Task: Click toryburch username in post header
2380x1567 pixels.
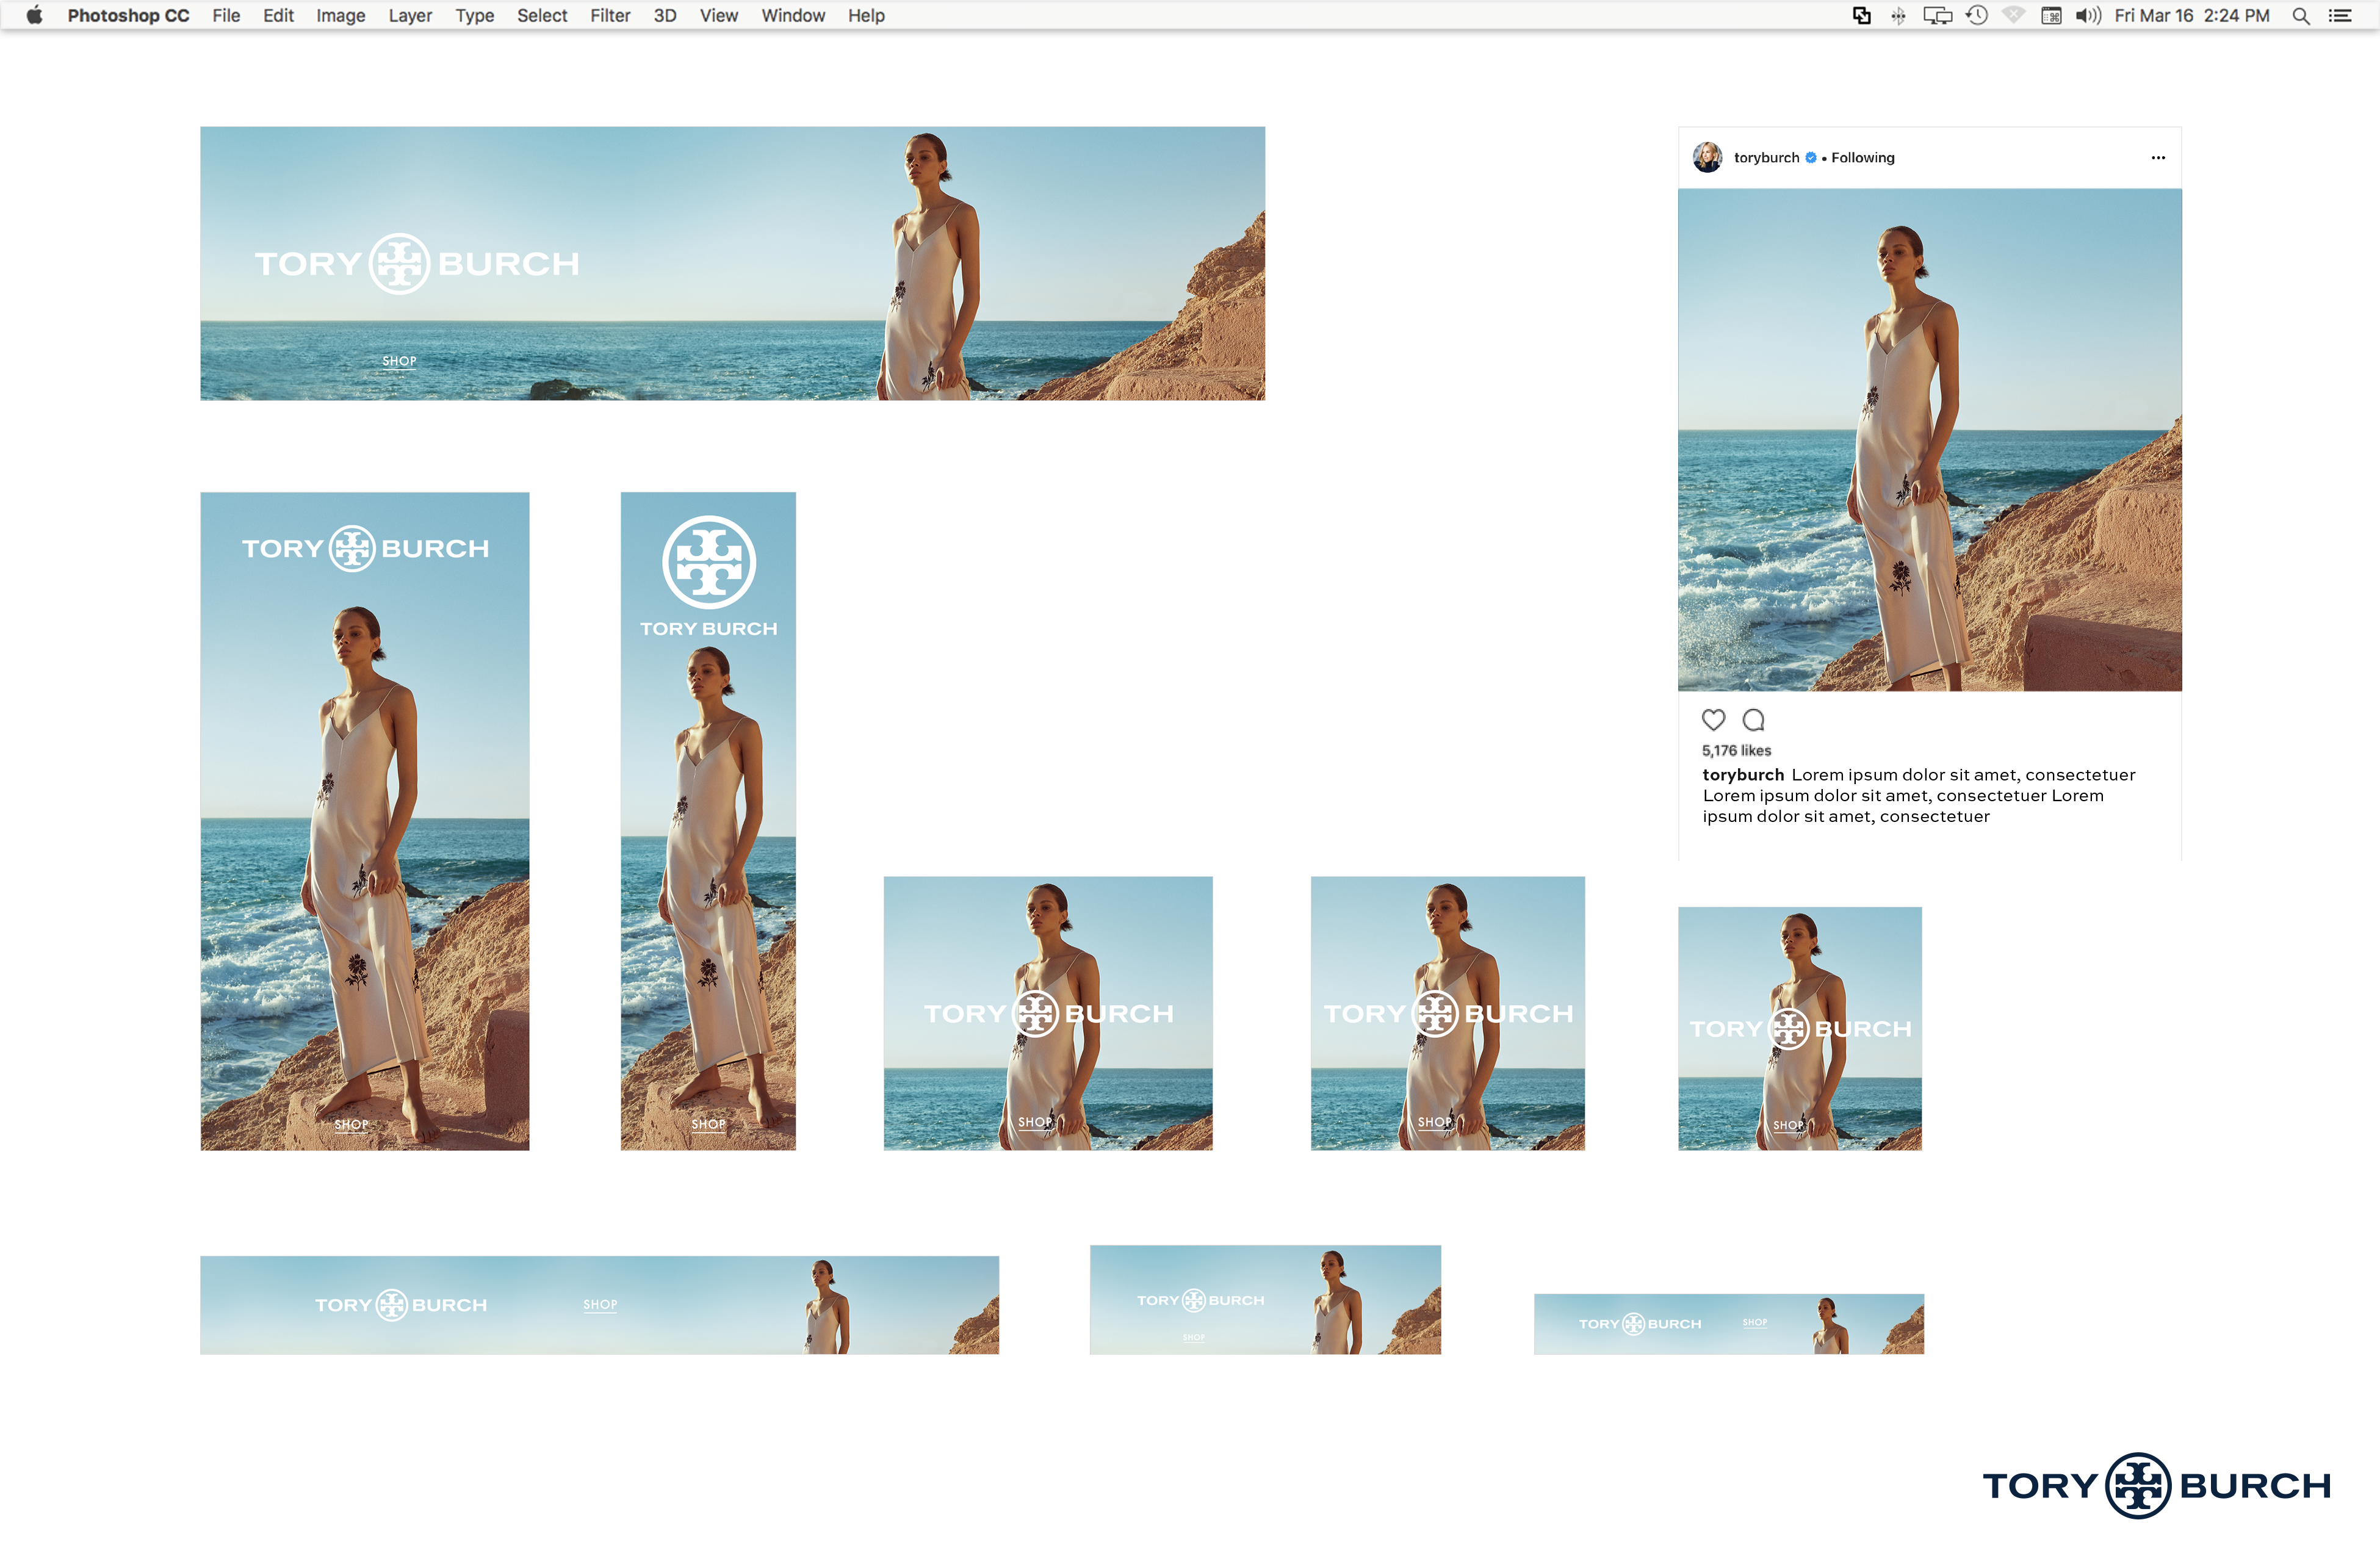Action: (x=1766, y=157)
